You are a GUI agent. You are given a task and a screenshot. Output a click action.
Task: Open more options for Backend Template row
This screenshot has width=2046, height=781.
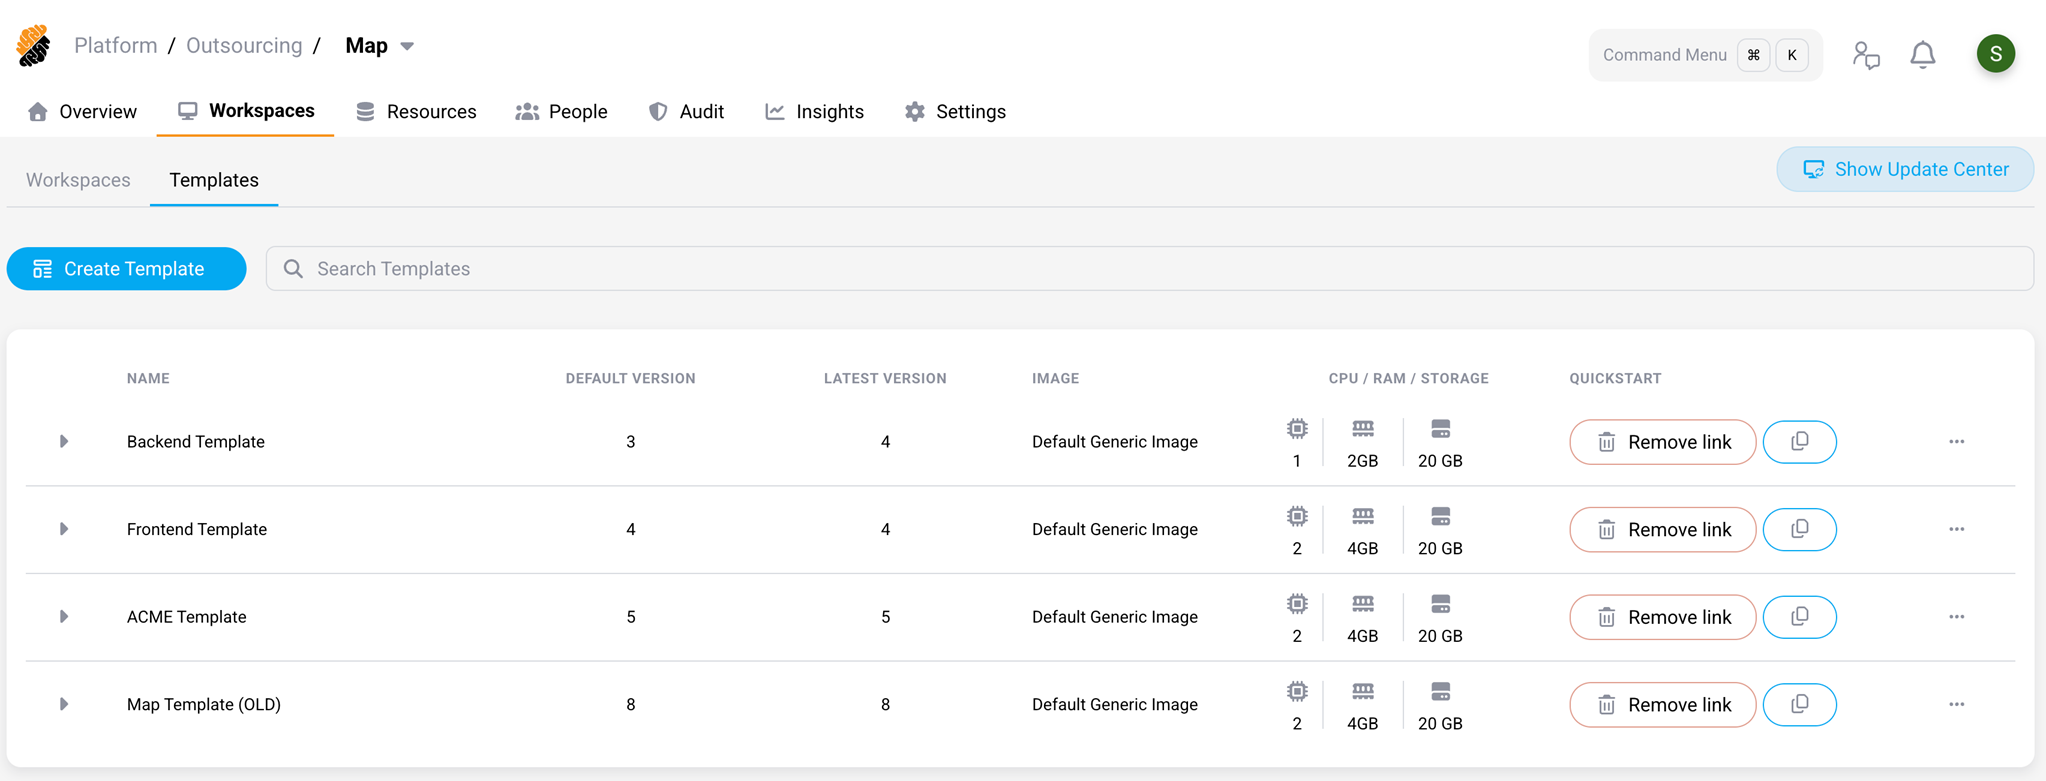tap(1956, 442)
